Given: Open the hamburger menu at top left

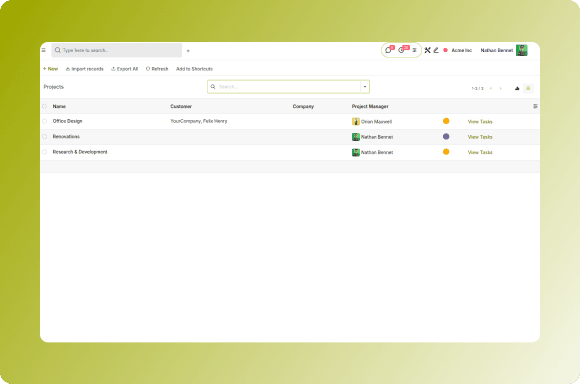Looking at the screenshot, I should coord(44,50).
